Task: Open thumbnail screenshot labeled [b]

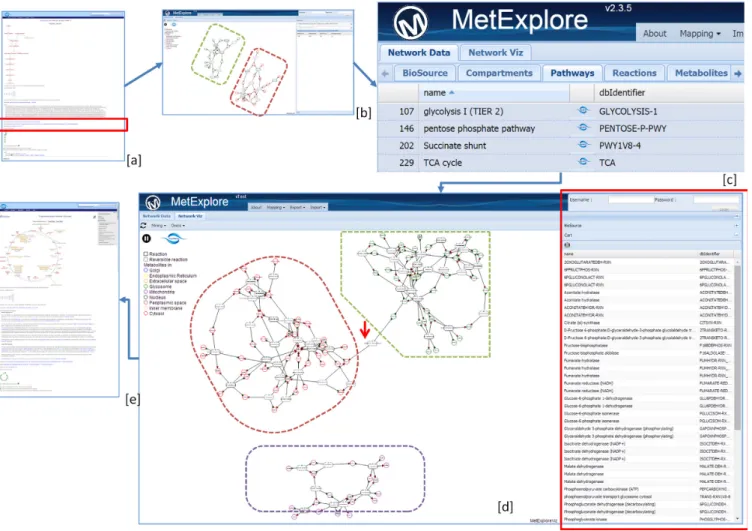Action: click(x=258, y=62)
